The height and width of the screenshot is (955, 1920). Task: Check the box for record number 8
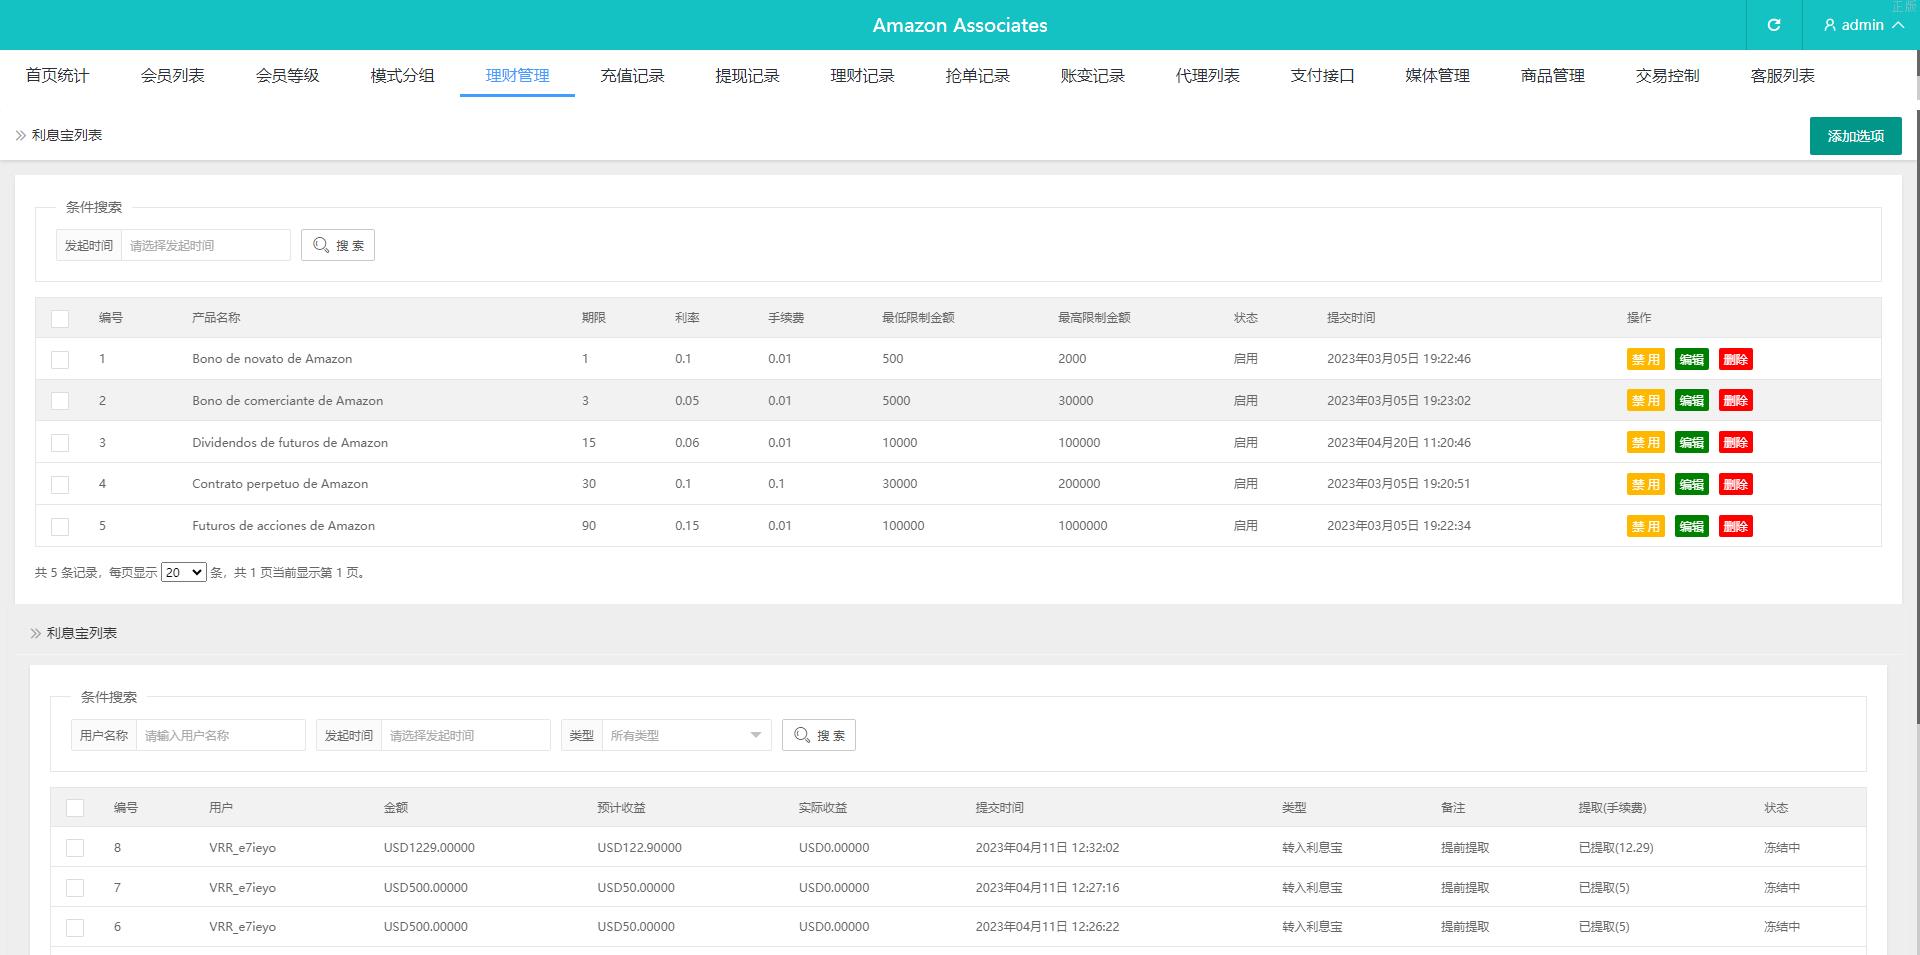coord(75,848)
